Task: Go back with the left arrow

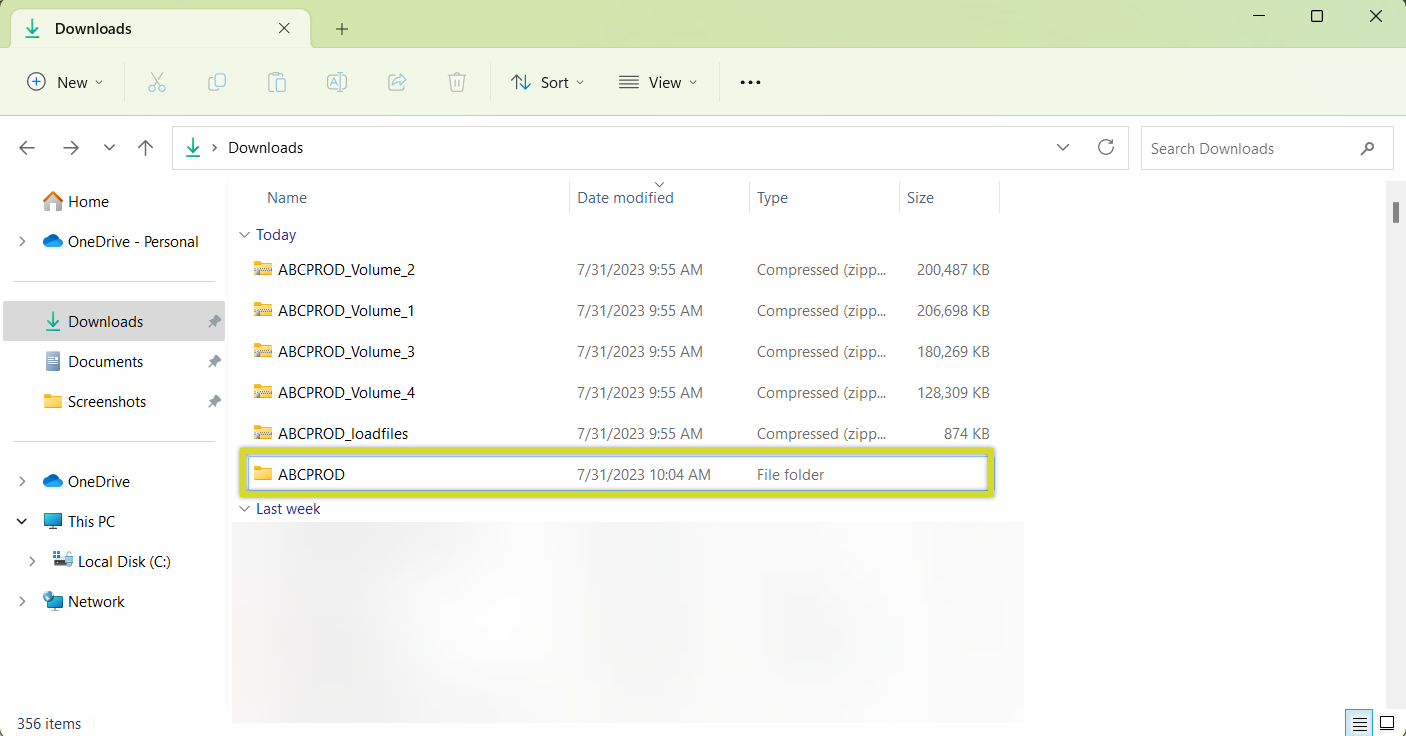Action: click(x=28, y=148)
